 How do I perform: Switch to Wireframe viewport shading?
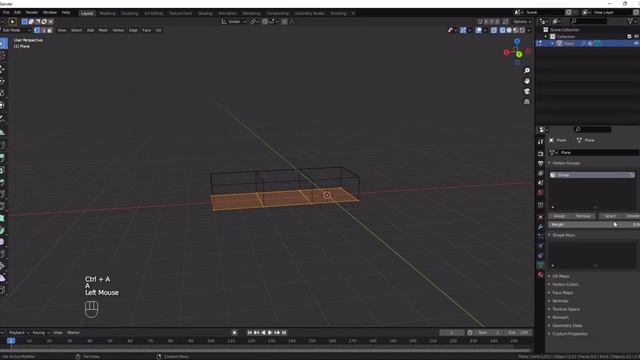pyautogui.click(x=502, y=30)
